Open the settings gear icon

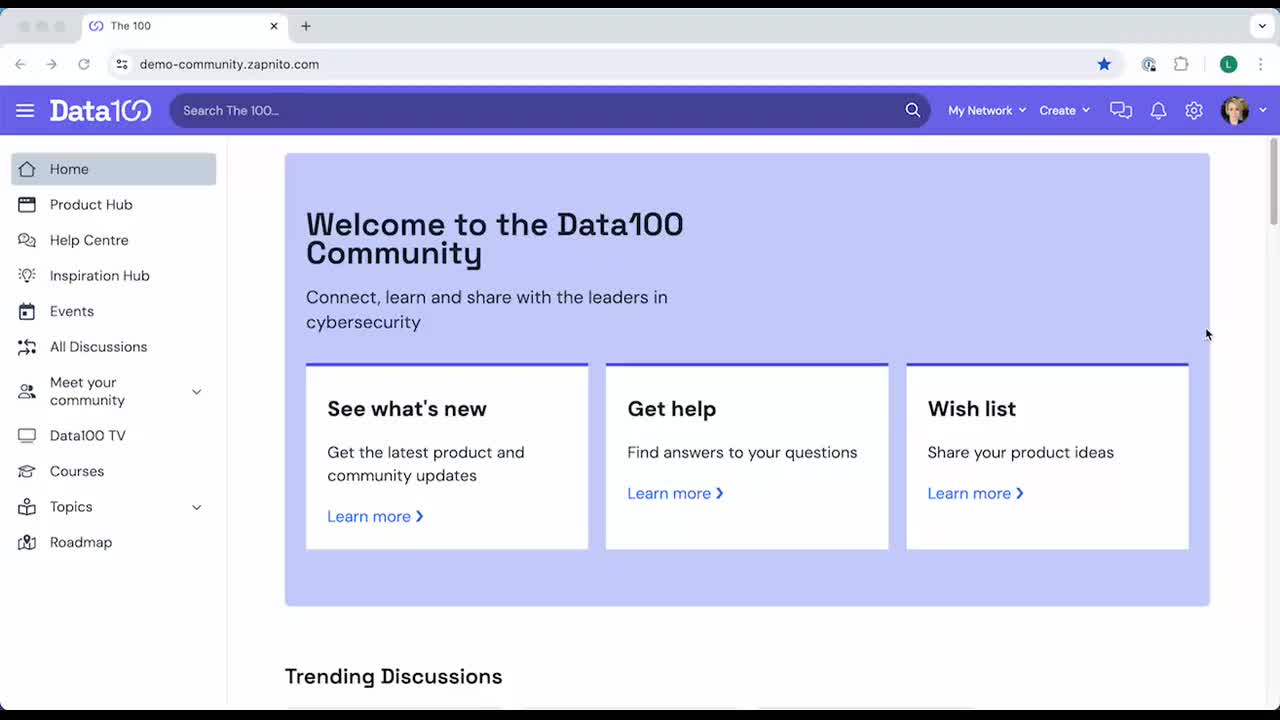[1194, 110]
